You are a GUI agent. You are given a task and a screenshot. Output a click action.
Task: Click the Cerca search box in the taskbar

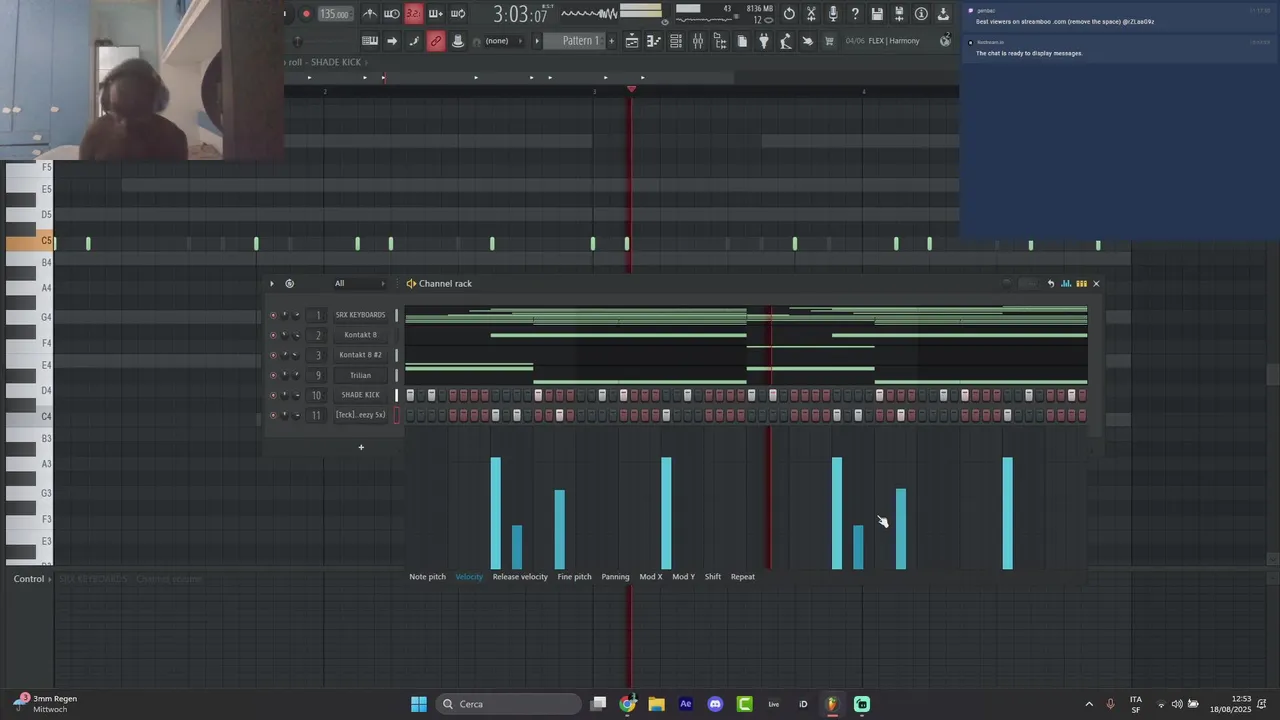pyautogui.click(x=510, y=704)
